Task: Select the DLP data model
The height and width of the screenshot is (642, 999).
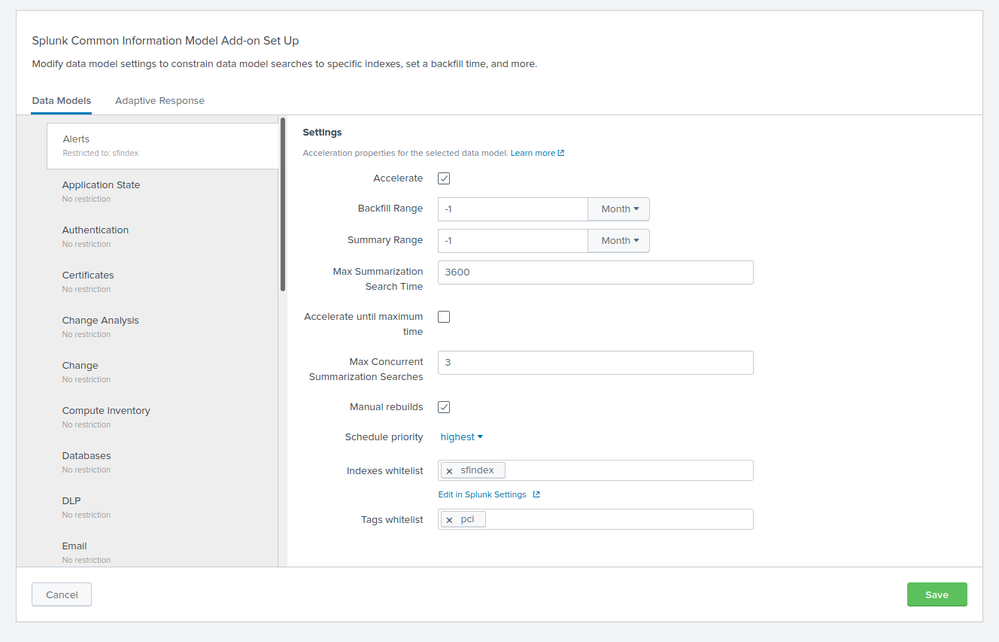Action: (162, 508)
